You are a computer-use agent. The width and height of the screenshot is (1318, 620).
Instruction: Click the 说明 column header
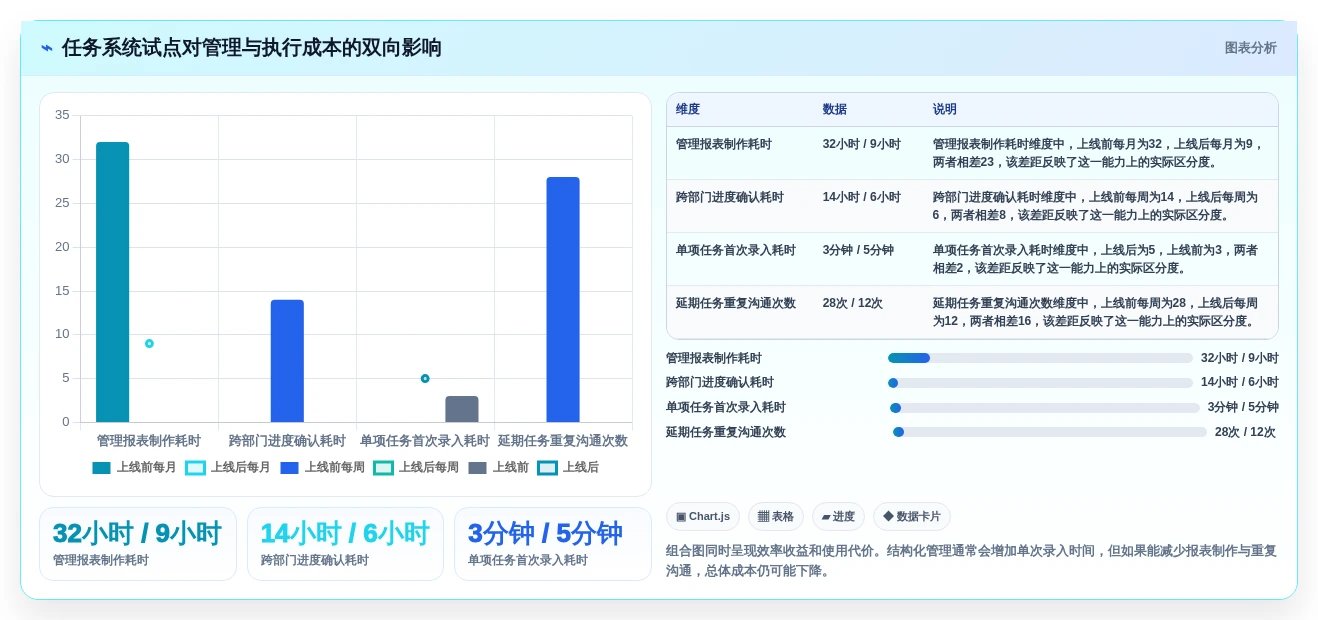coord(945,110)
